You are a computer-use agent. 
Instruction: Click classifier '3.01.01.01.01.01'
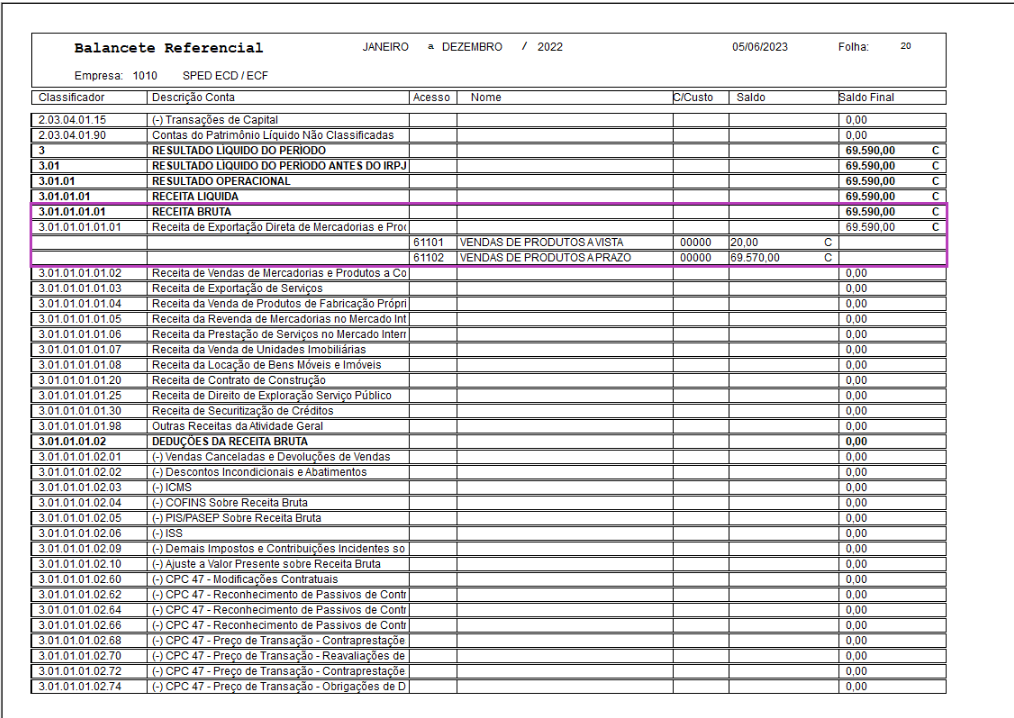[x=80, y=227]
